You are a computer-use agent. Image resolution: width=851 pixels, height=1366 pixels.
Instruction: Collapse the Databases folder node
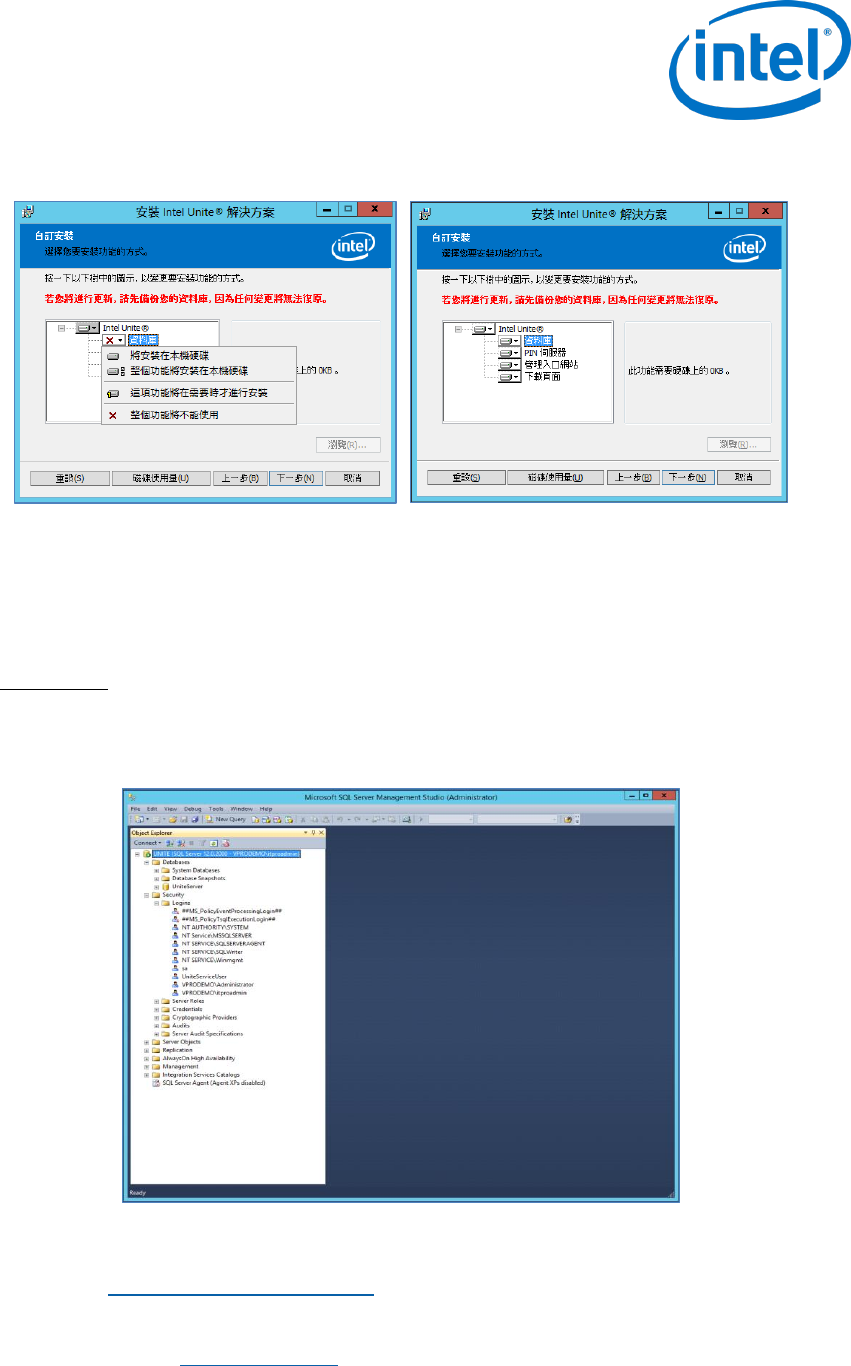click(x=147, y=862)
